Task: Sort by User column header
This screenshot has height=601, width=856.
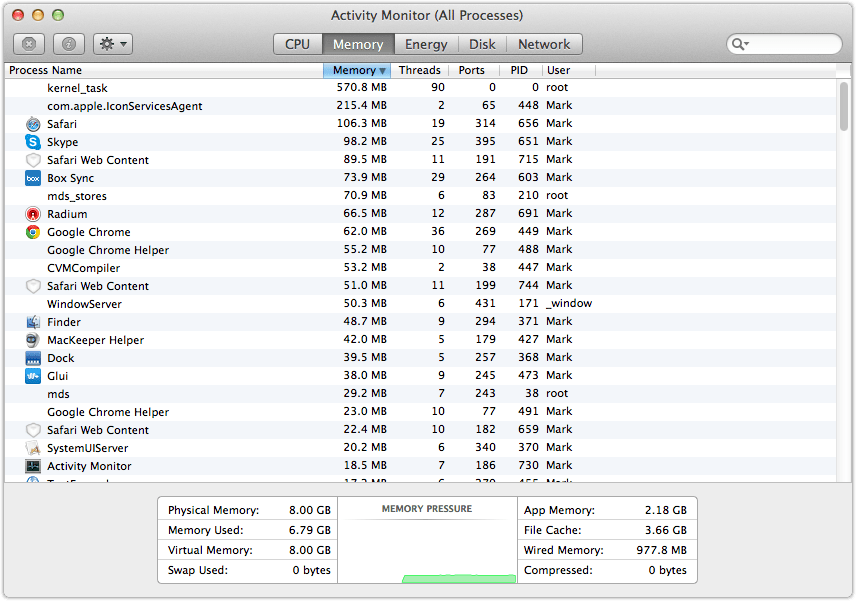Action: (x=569, y=70)
